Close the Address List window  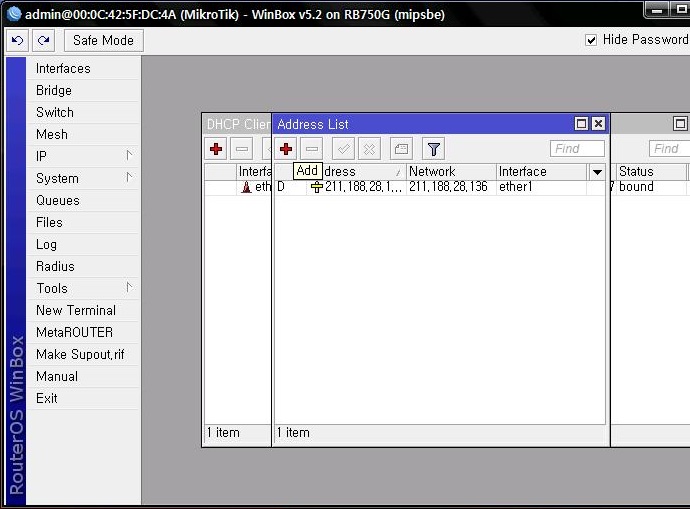tap(598, 124)
